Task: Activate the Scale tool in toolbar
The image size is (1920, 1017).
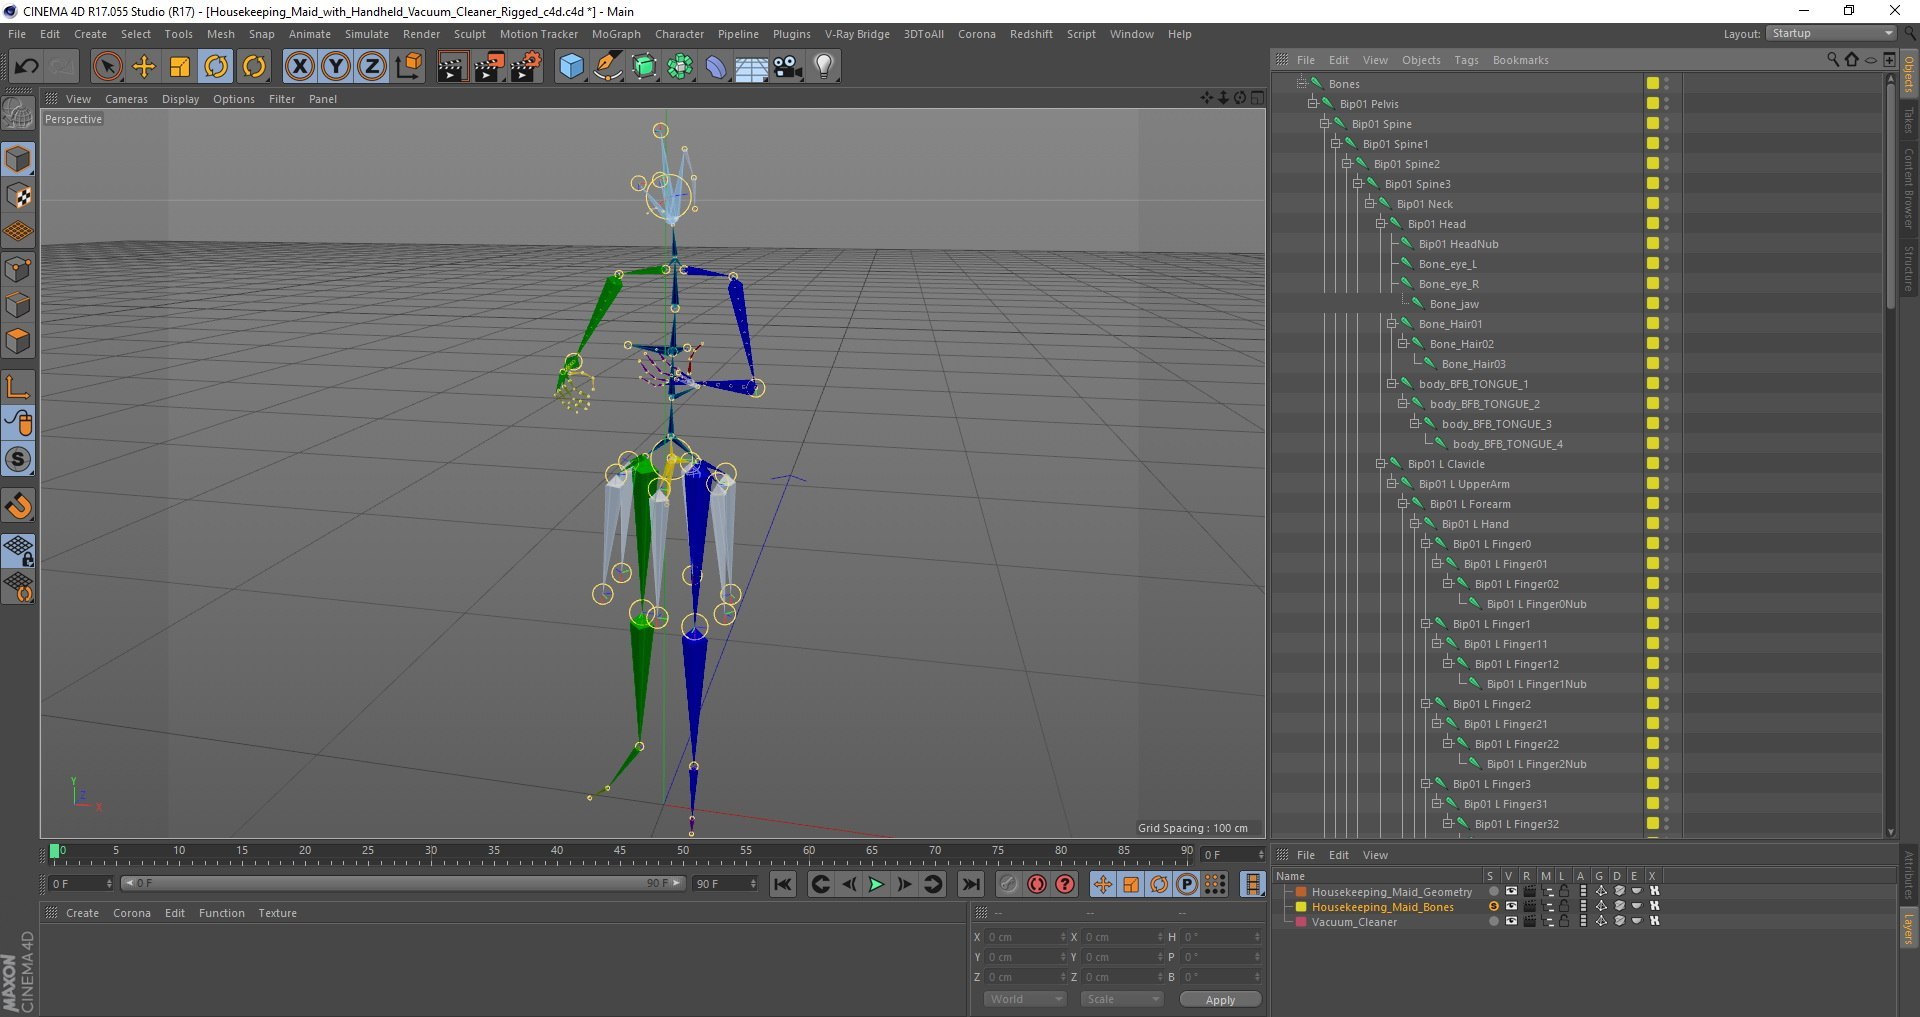Action: tap(180, 67)
